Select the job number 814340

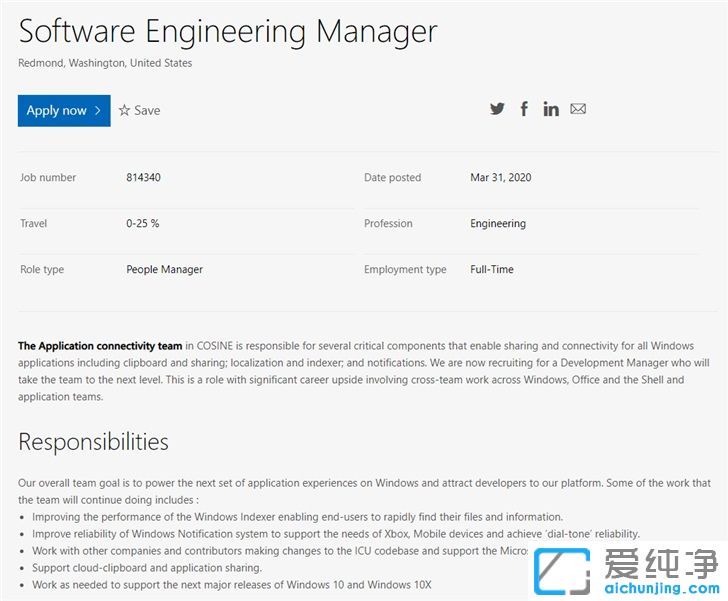tap(143, 178)
